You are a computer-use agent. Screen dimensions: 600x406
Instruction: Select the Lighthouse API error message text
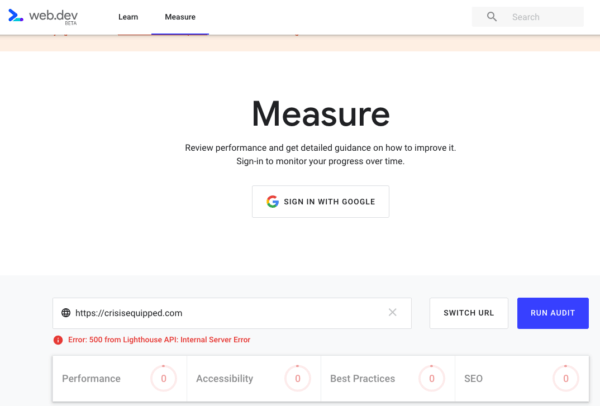[x=159, y=340]
